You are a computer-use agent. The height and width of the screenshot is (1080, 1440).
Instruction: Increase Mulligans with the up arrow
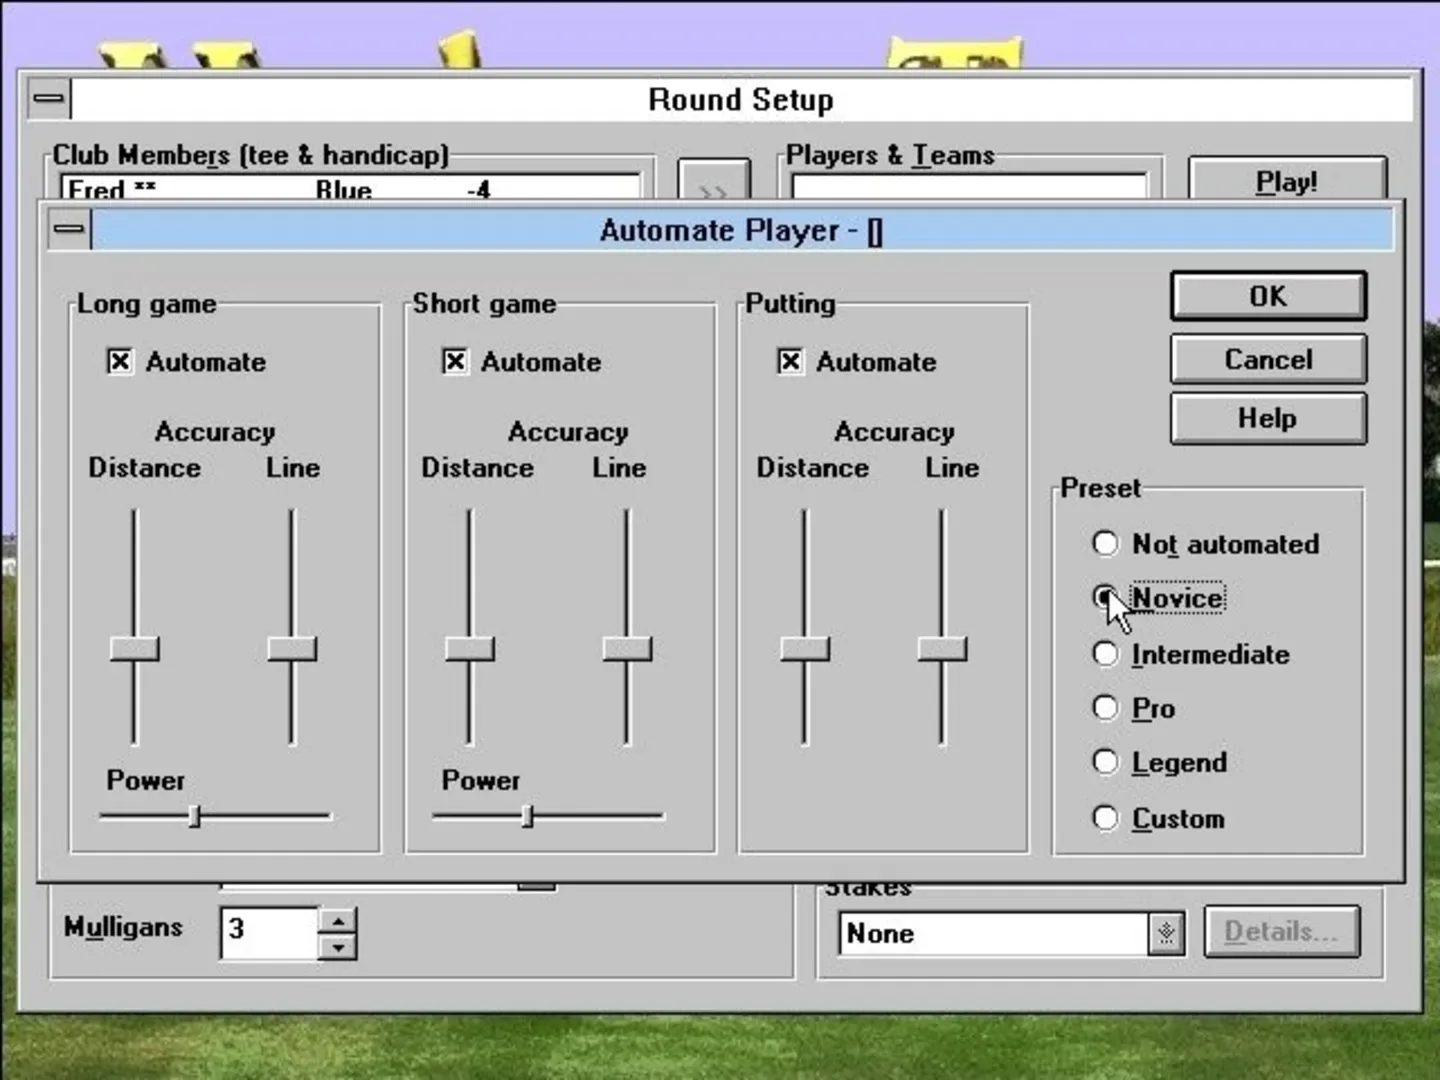tap(339, 920)
